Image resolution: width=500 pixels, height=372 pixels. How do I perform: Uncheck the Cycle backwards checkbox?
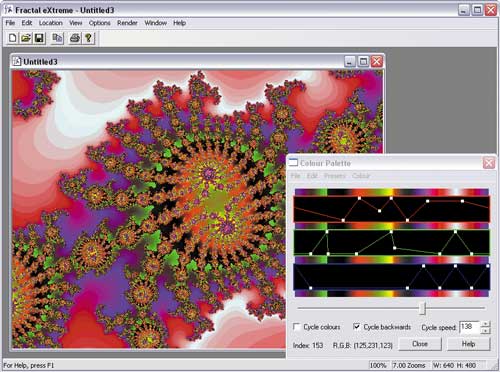click(x=357, y=327)
